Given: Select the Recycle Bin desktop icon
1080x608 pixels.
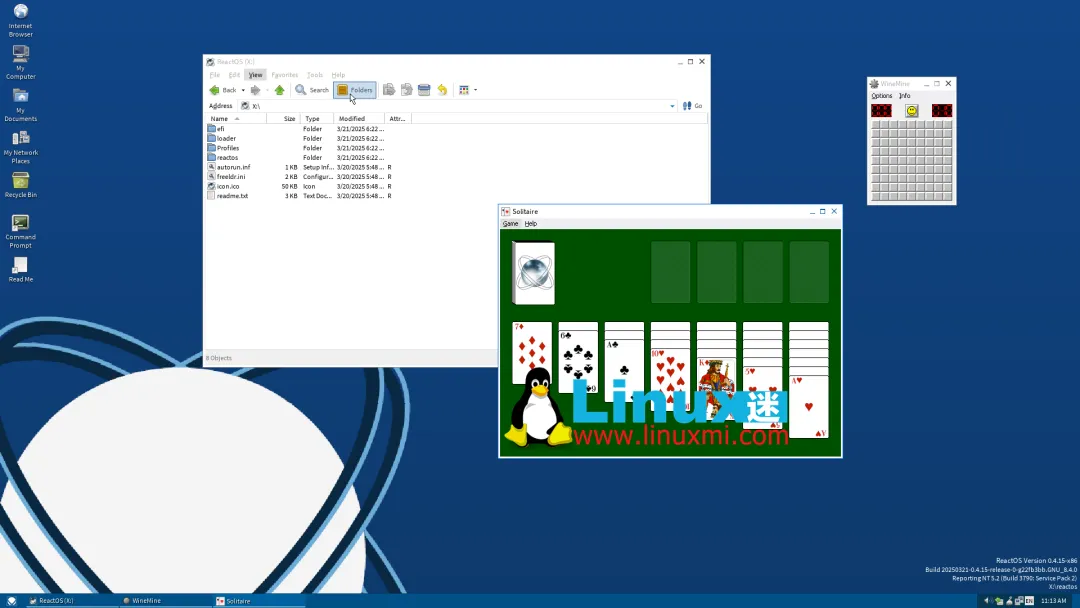Looking at the screenshot, I should [21, 185].
